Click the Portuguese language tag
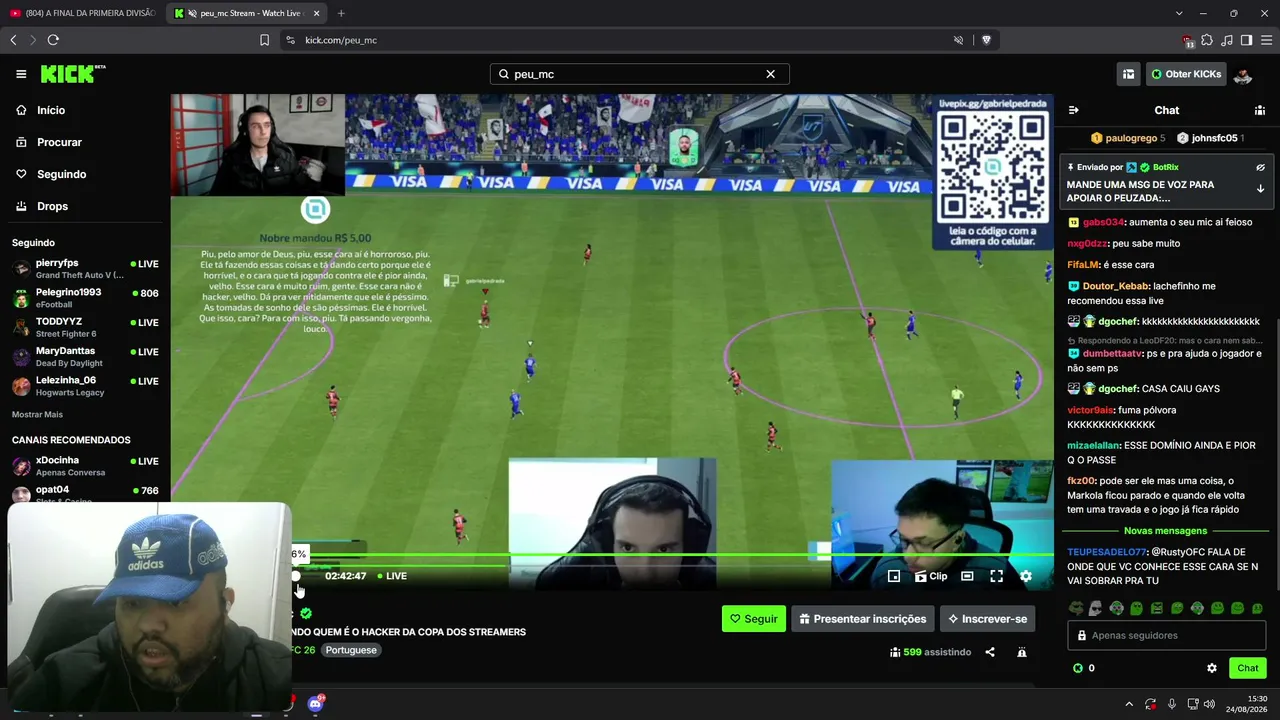The image size is (1280, 720). point(351,650)
